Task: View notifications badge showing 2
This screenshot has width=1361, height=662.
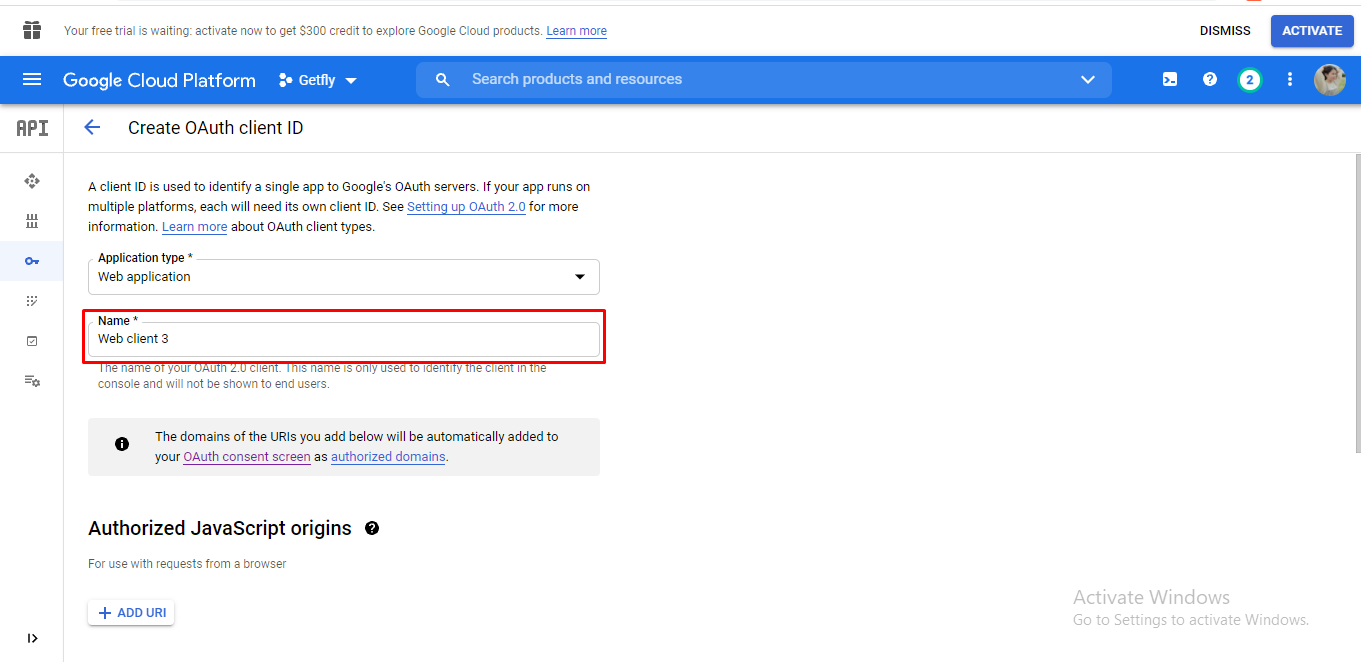Action: coord(1249,80)
